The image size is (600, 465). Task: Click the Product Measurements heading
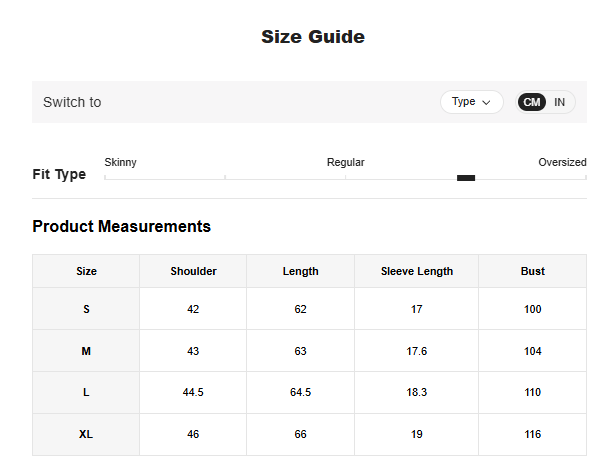[x=121, y=226]
